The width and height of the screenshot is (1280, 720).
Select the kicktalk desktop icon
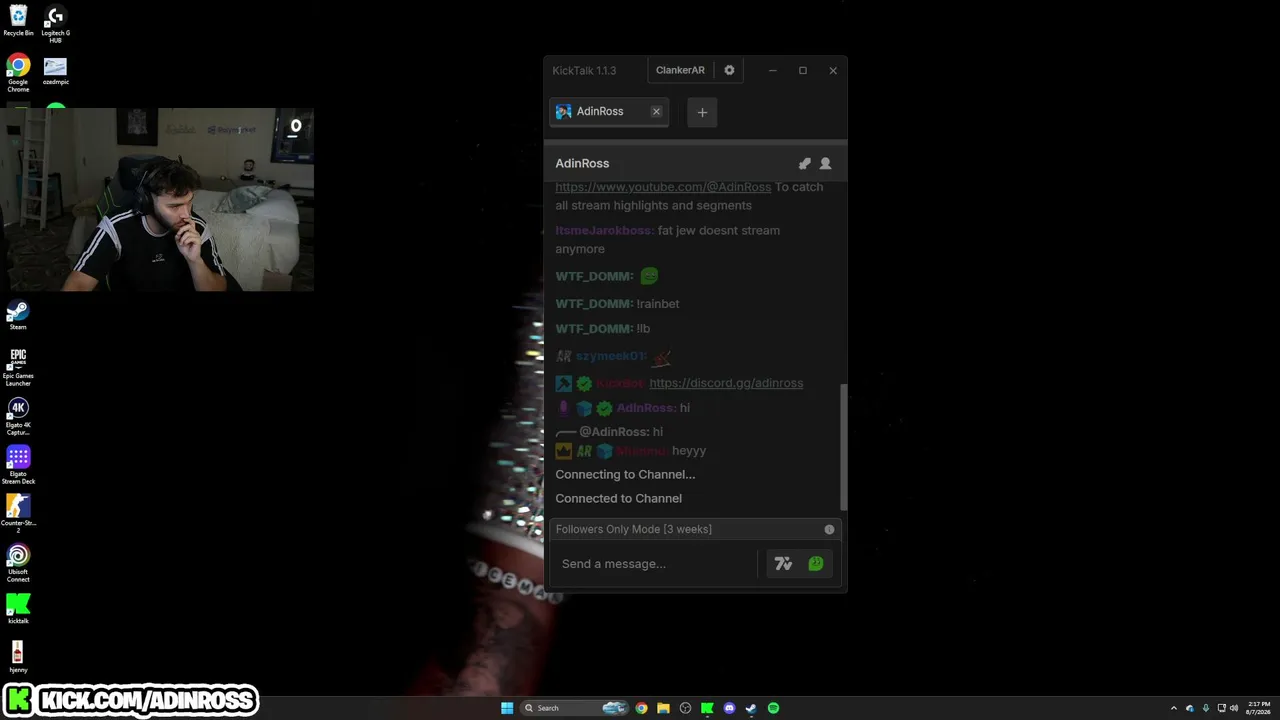(x=18, y=609)
